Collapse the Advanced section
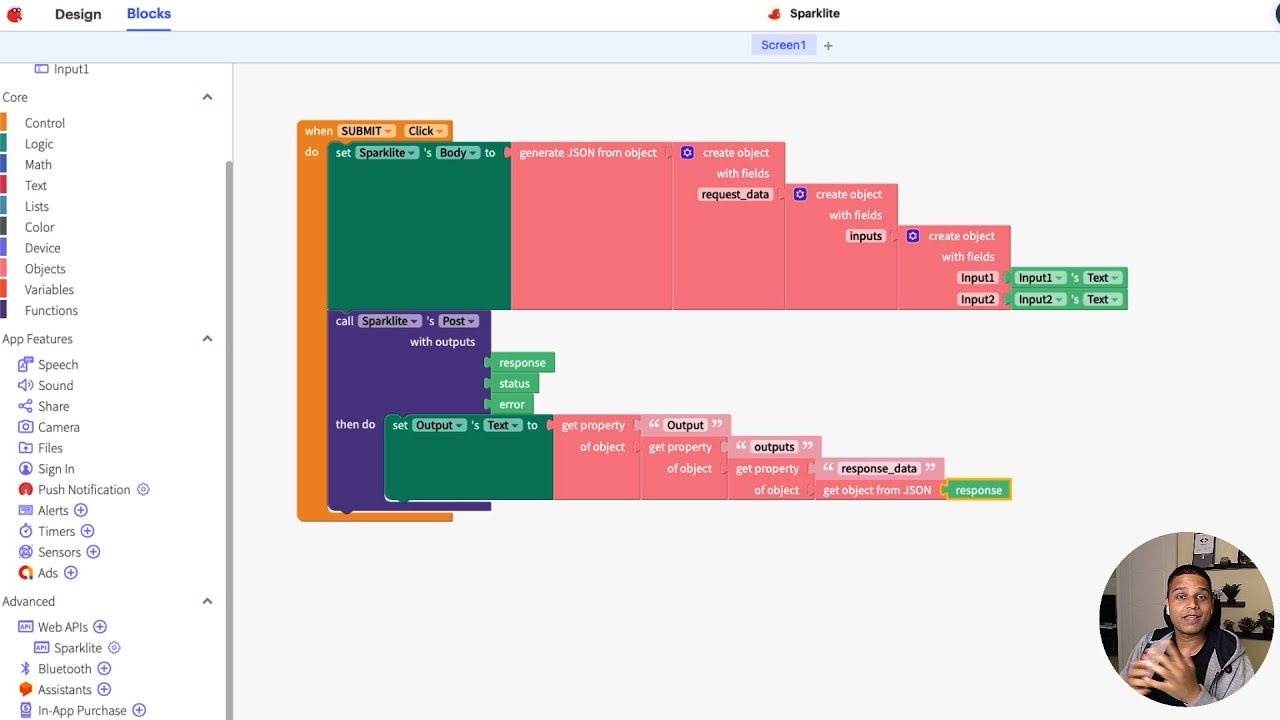This screenshot has height=720, width=1280. coord(207,601)
